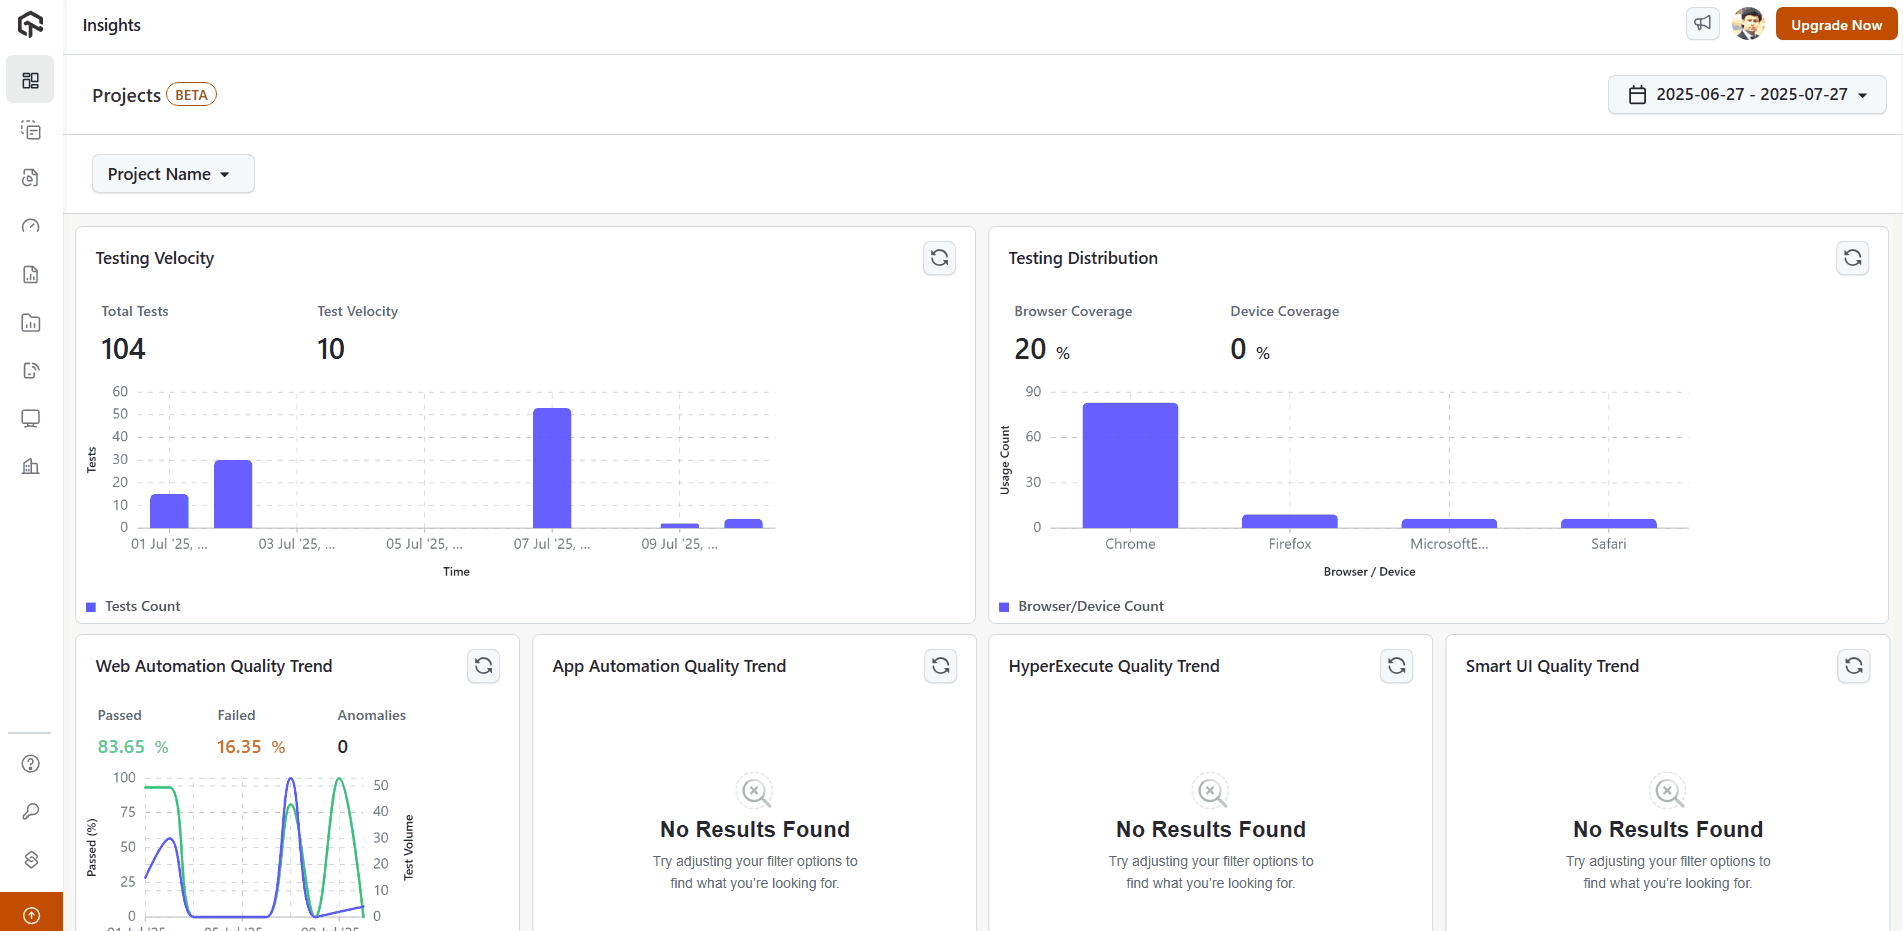Expand the Project Name filter dropdown
The width and height of the screenshot is (1903, 931).
click(x=172, y=173)
